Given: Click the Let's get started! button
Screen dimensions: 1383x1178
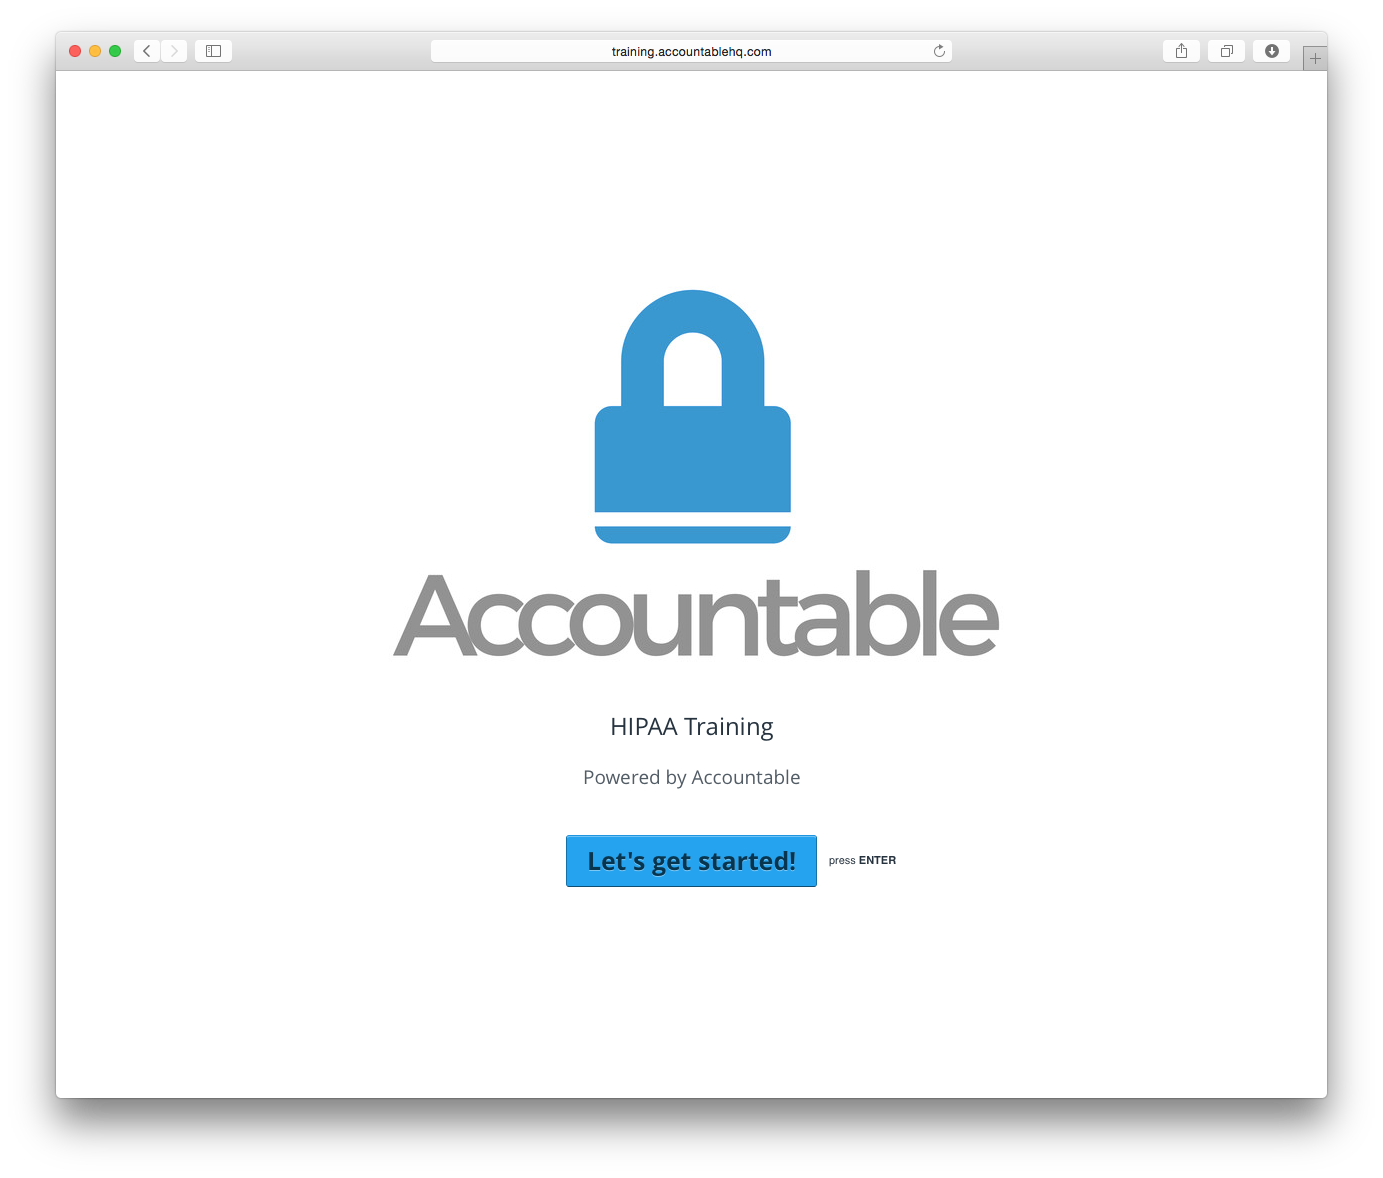Looking at the screenshot, I should click(691, 861).
